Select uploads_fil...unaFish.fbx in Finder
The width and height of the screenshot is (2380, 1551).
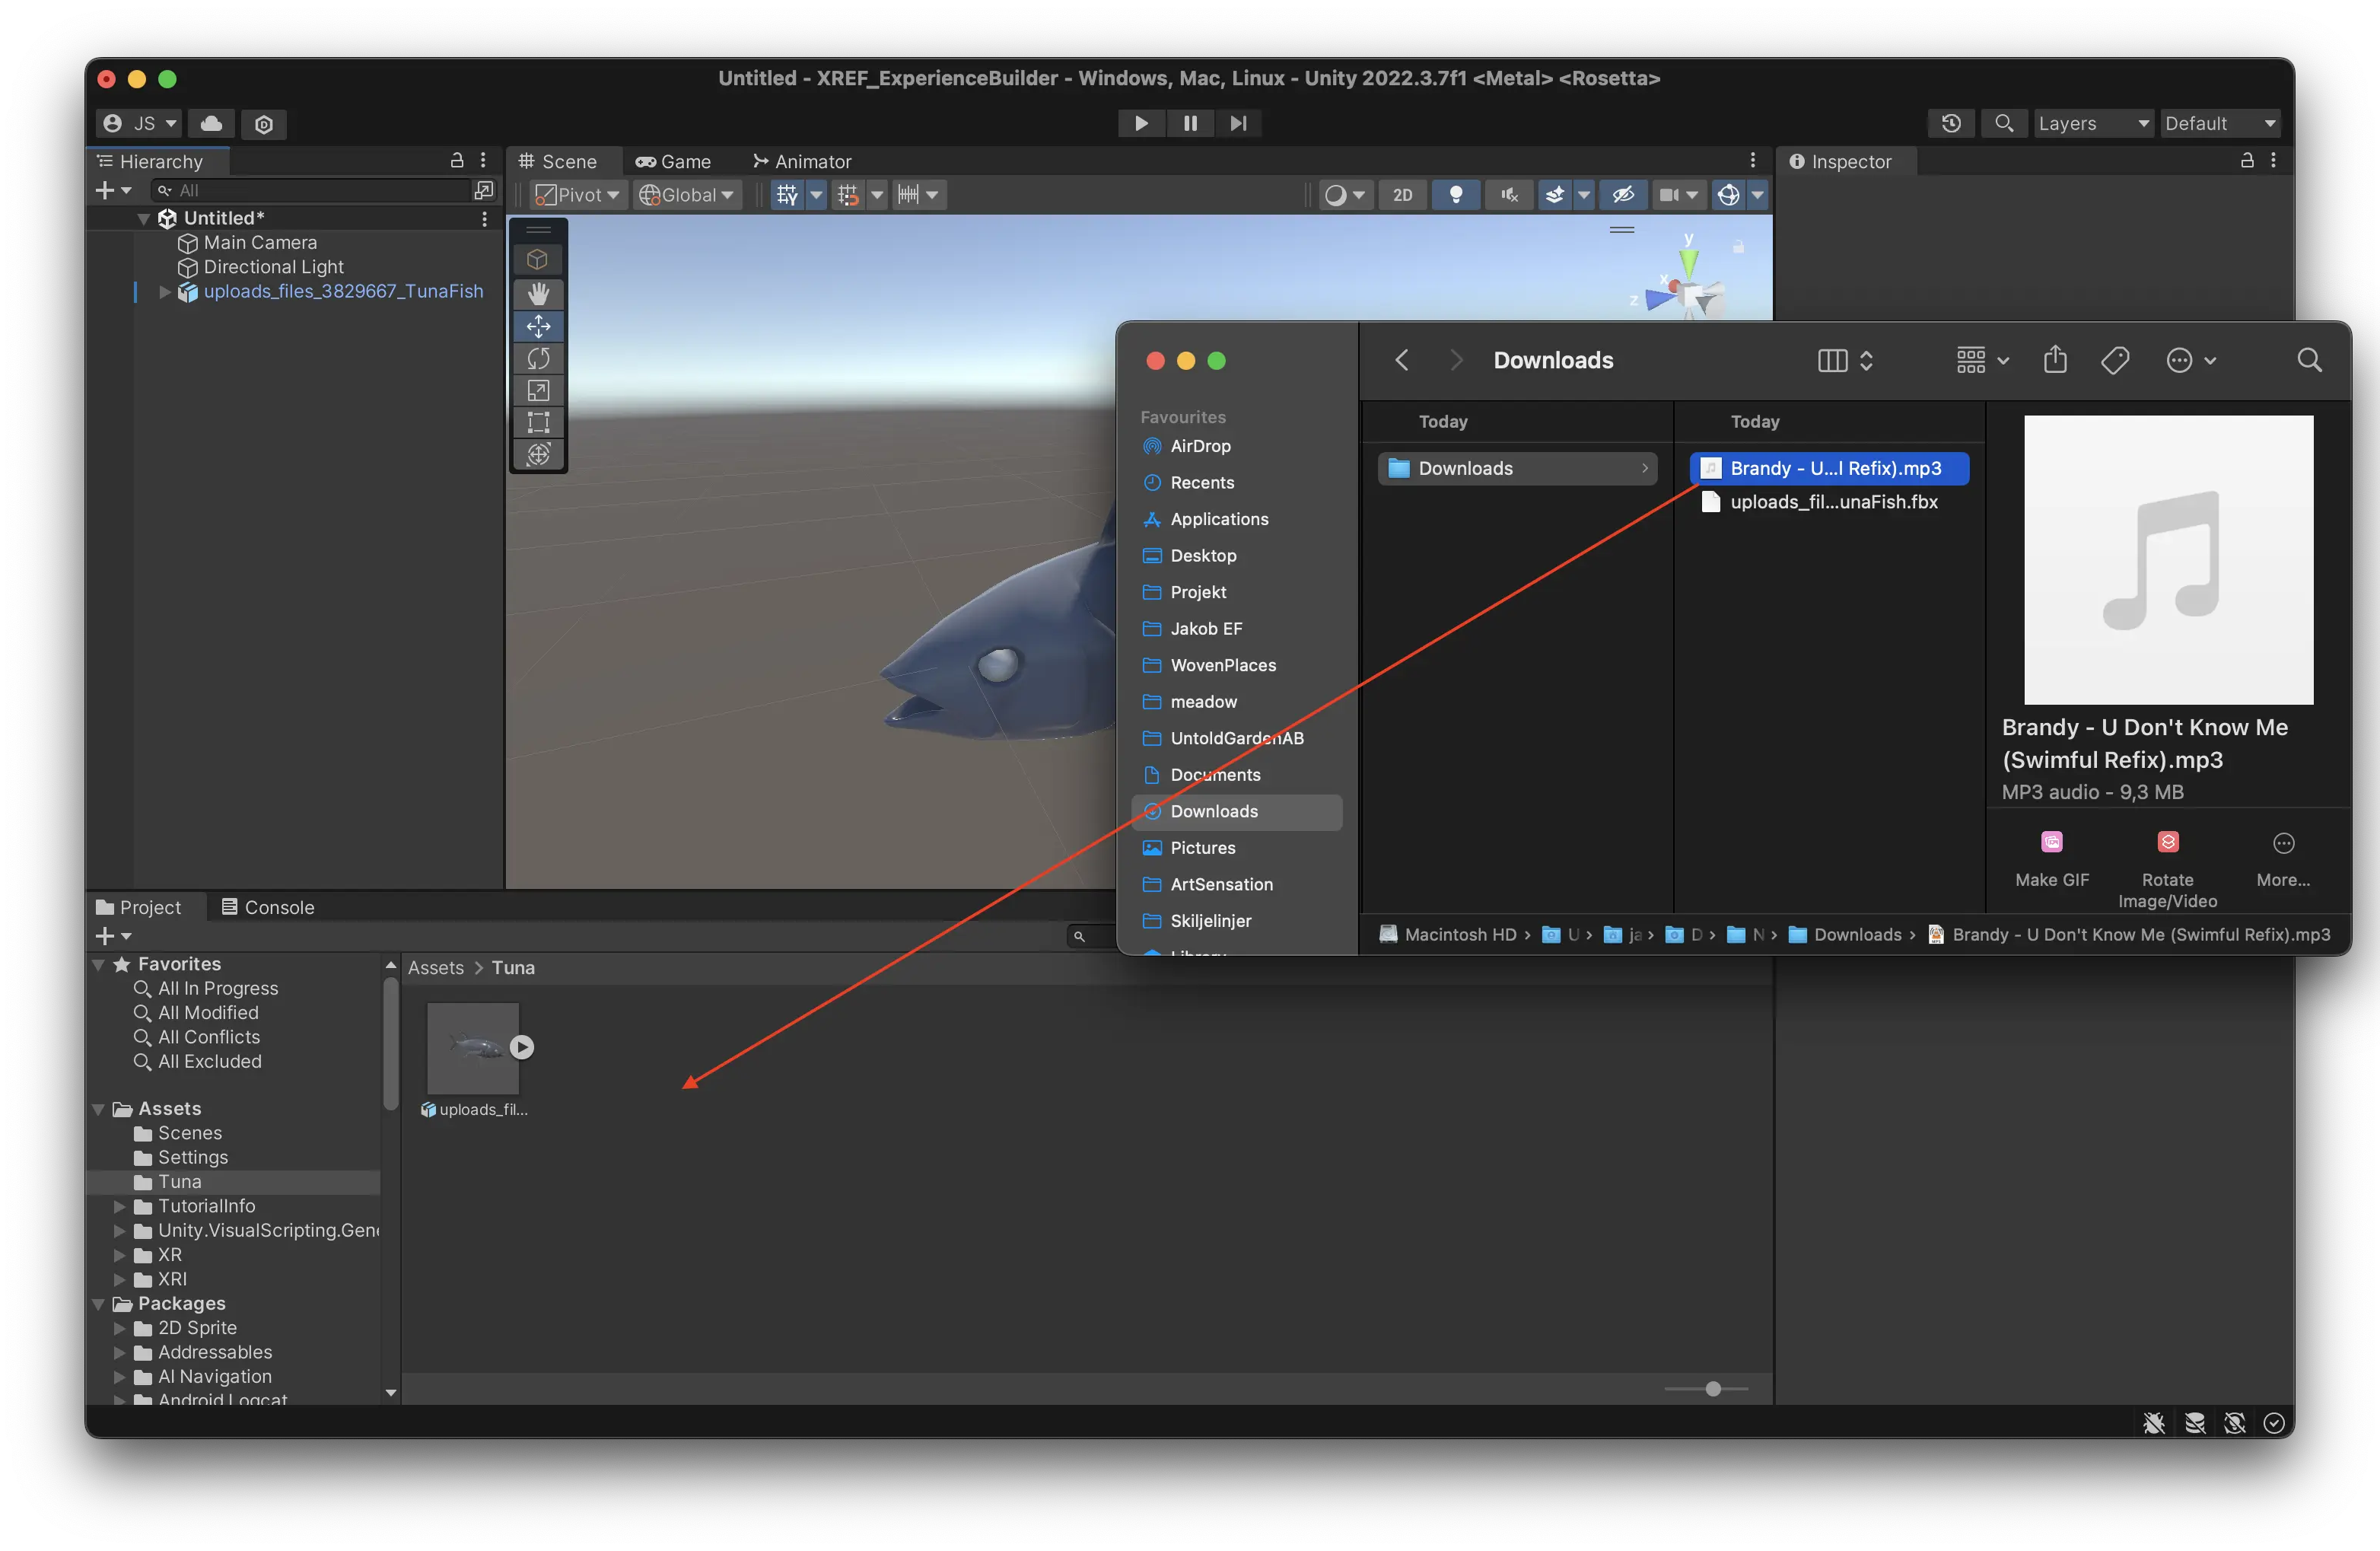click(1832, 502)
